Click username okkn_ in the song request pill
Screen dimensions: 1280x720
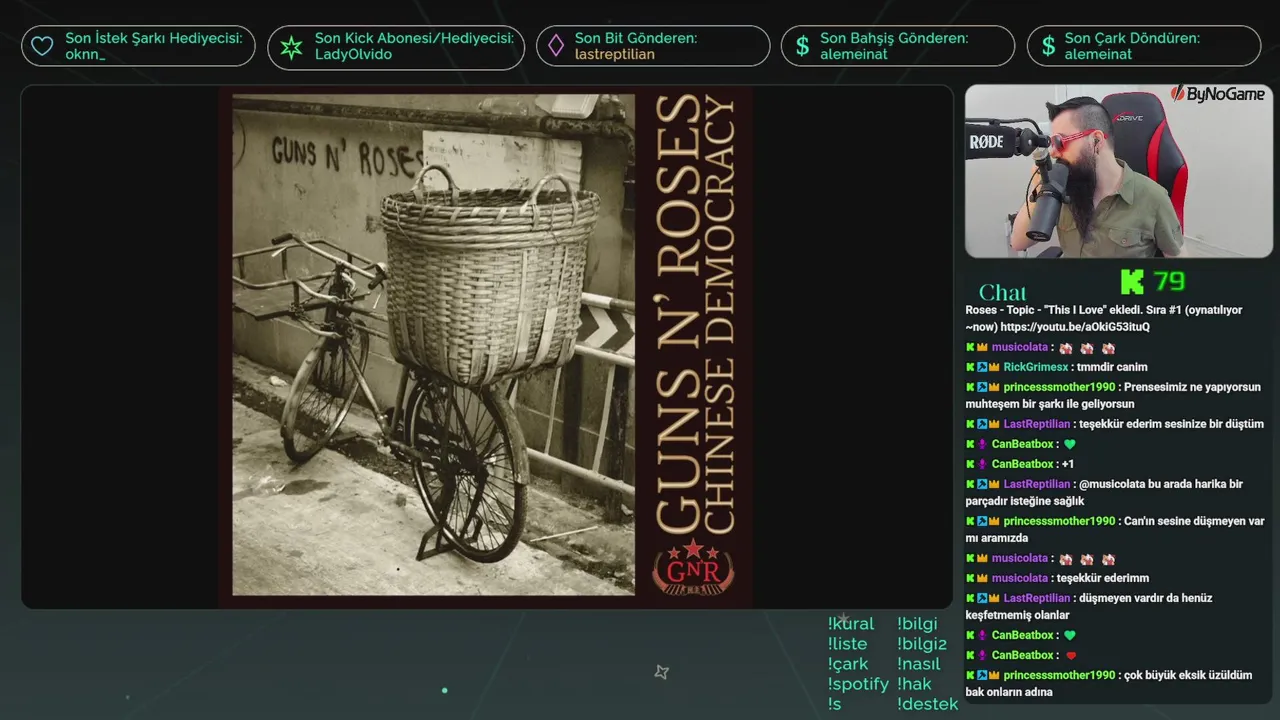coord(85,54)
